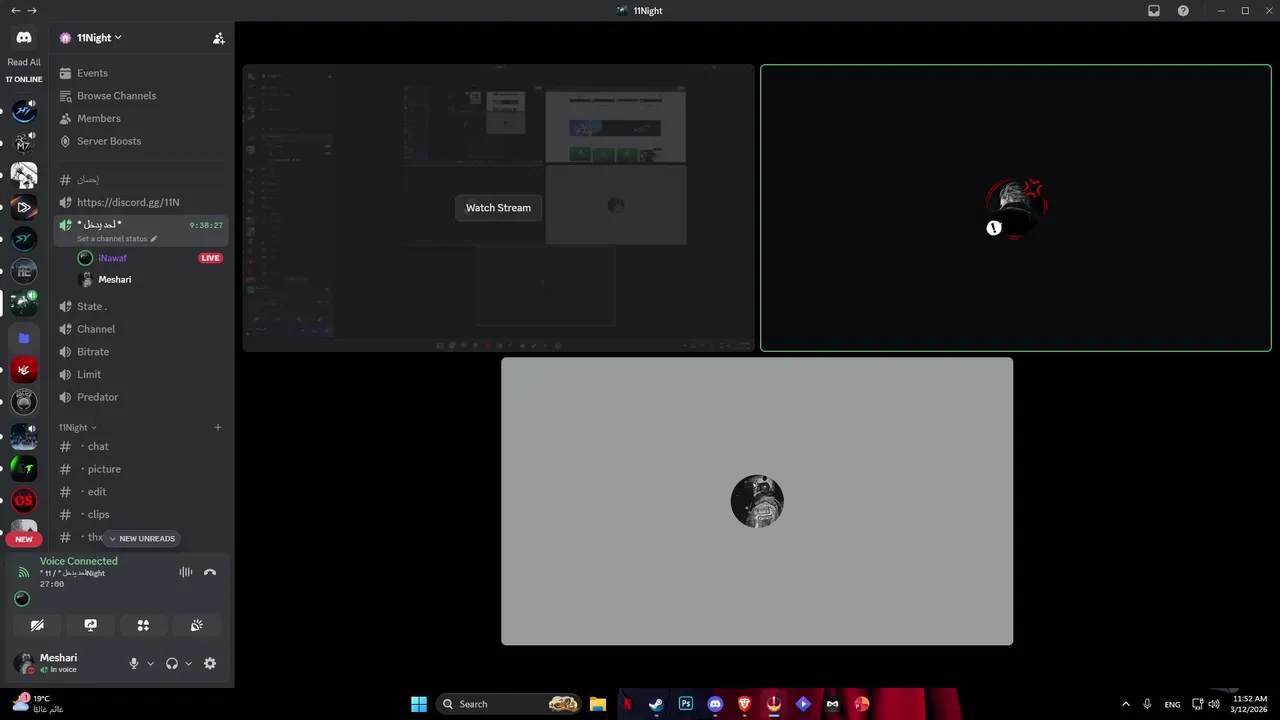The width and height of the screenshot is (1280, 720).
Task: Open the Help question mark icon
Action: coord(1183,10)
